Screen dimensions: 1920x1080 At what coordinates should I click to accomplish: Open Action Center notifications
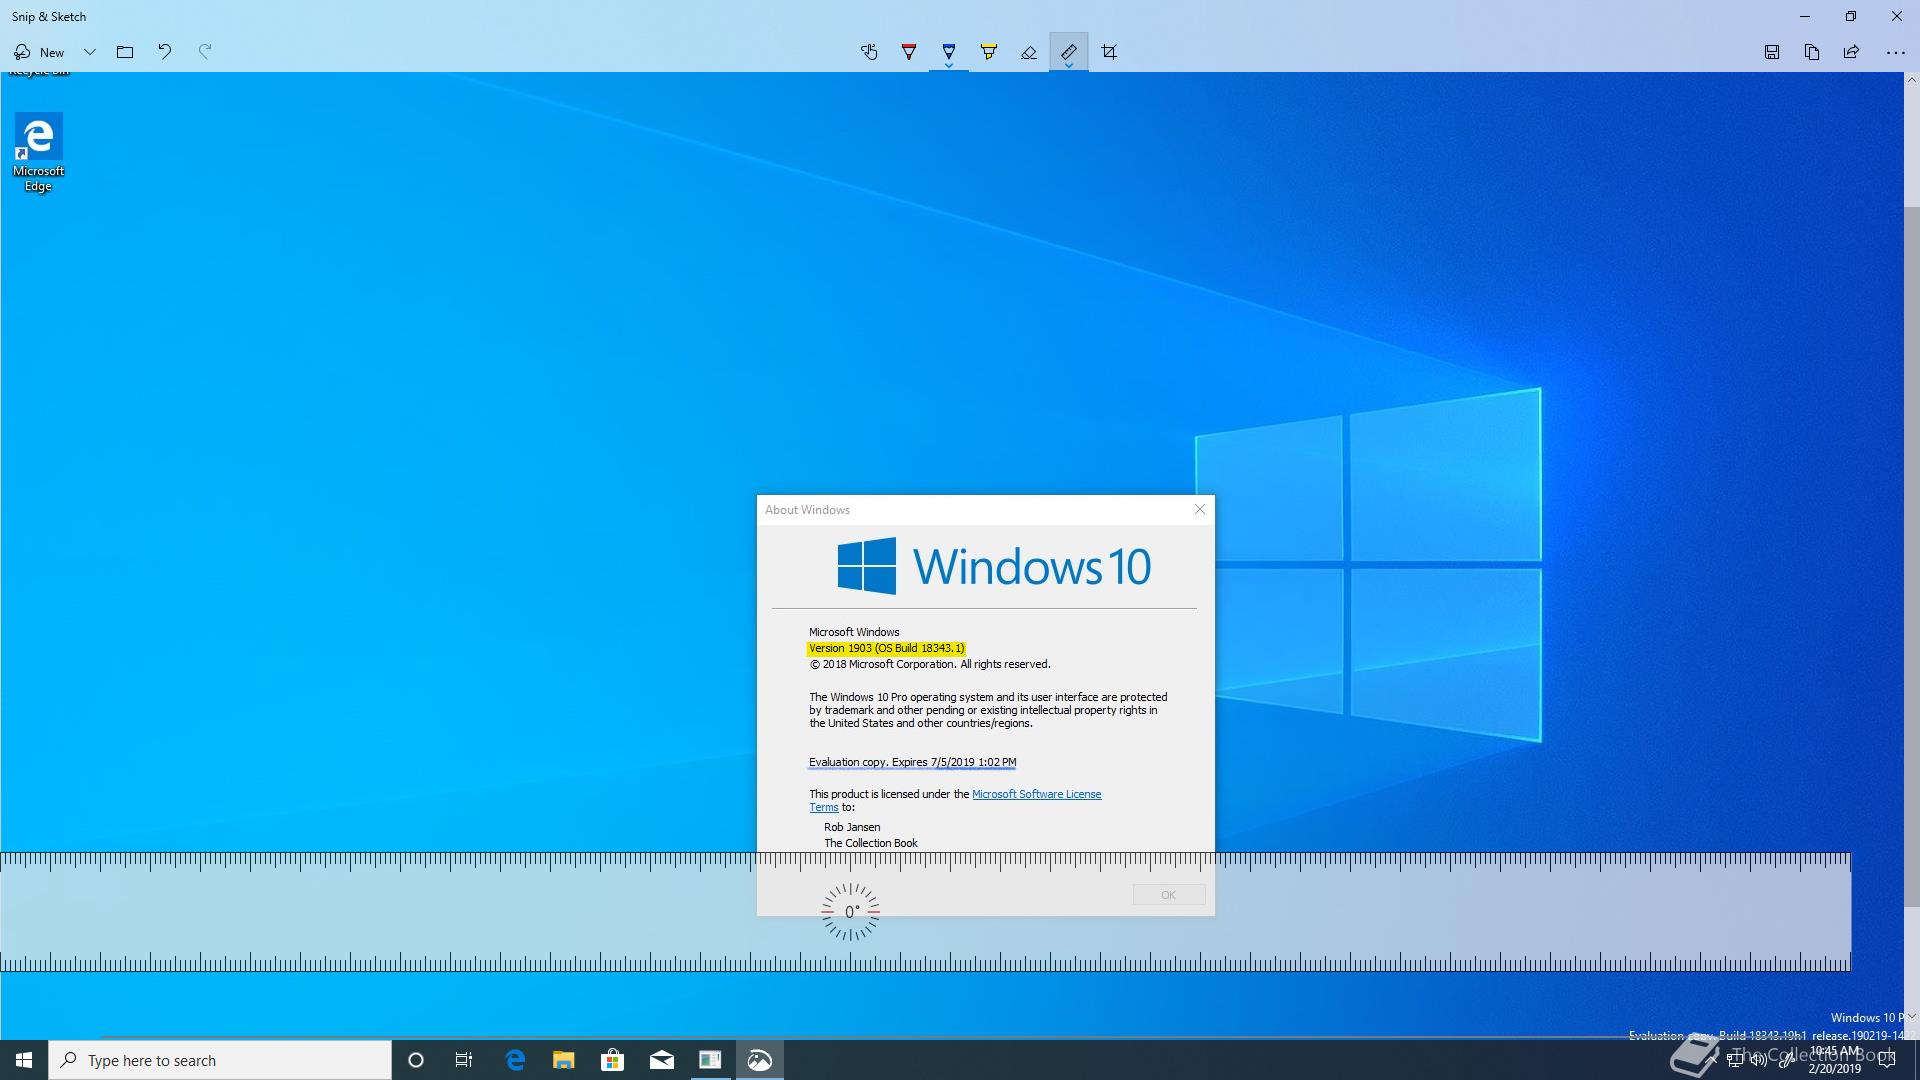point(1889,1060)
